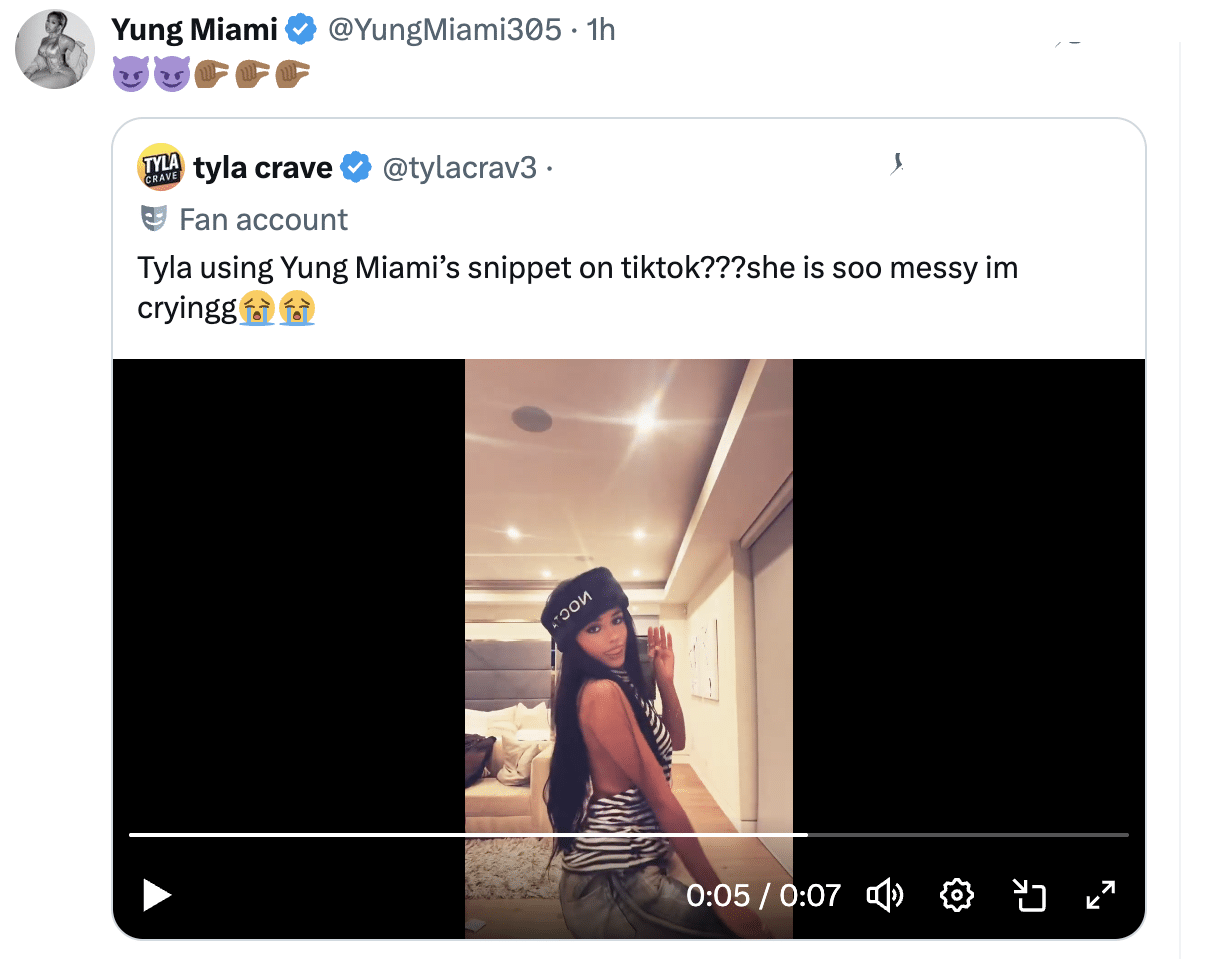Open the quoted tweet about Tyla's snippet
This screenshot has width=1221, height=959.
click(x=577, y=288)
